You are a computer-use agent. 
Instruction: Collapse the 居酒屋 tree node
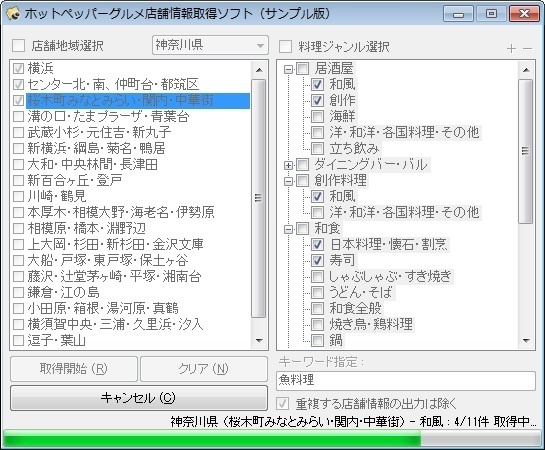point(288,69)
